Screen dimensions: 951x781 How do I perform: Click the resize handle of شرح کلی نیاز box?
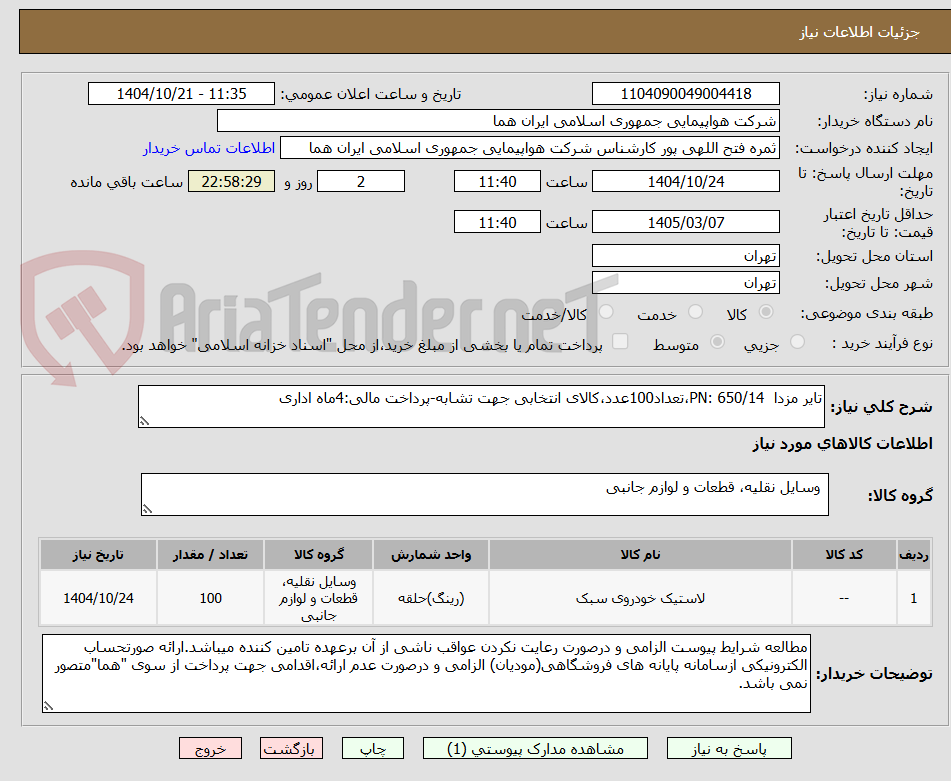click(144, 421)
